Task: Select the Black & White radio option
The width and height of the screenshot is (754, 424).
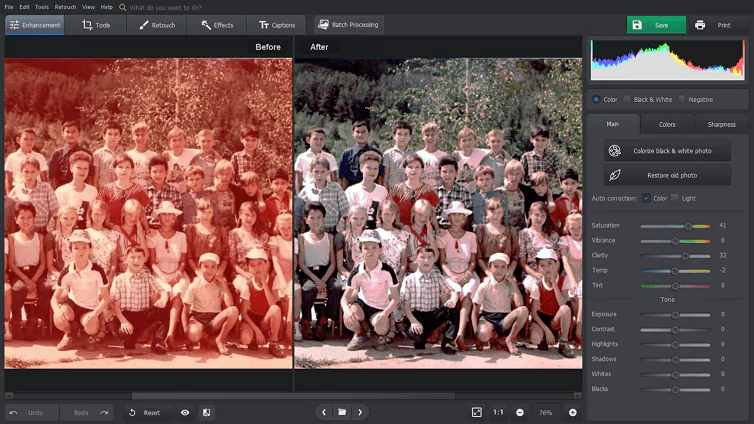Action: coord(627,99)
